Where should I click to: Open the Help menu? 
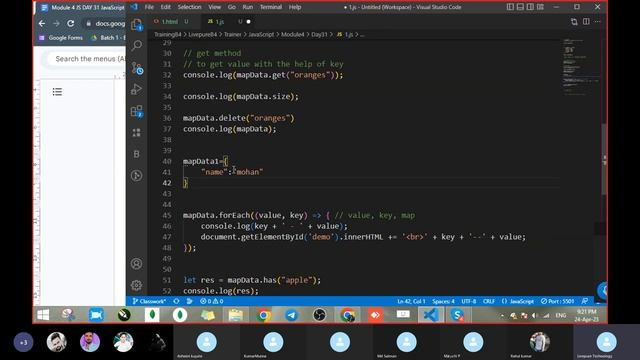[295, 7]
